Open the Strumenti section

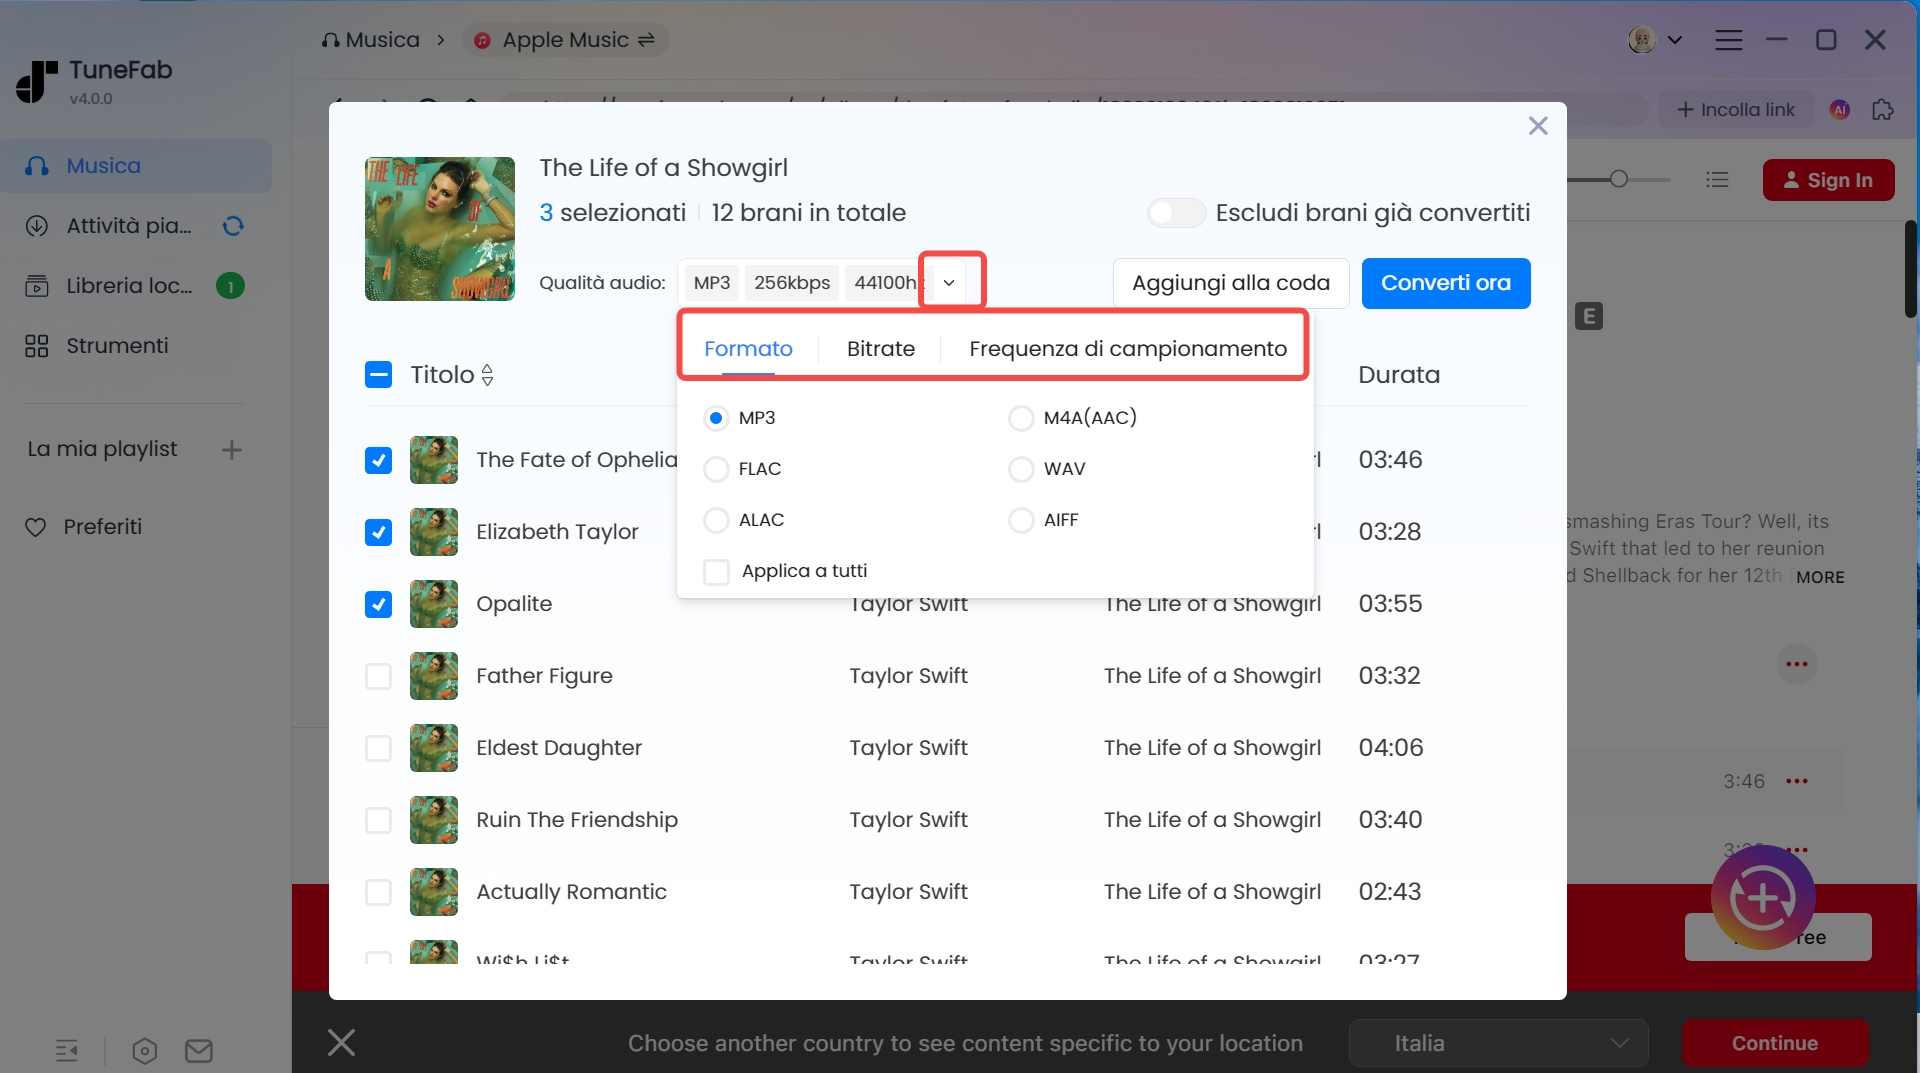pyautogui.click(x=115, y=346)
